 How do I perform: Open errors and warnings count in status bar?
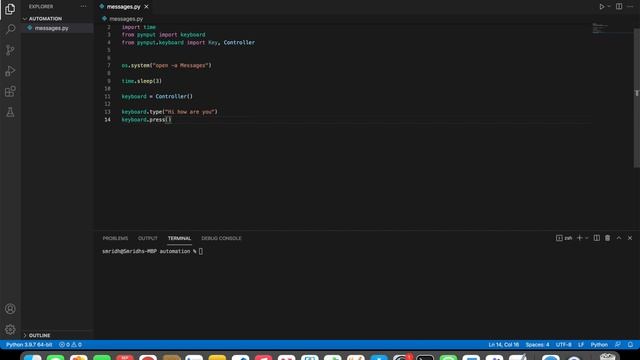coord(70,345)
